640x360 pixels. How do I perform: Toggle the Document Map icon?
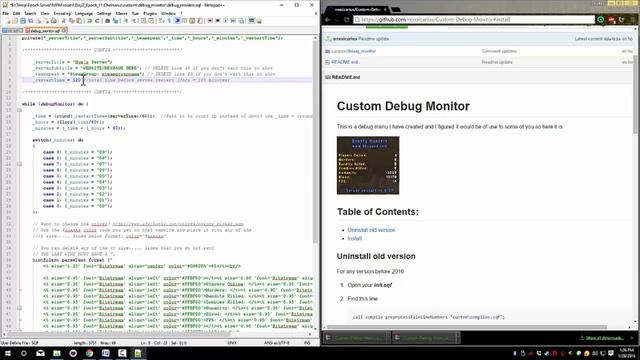click(192, 20)
